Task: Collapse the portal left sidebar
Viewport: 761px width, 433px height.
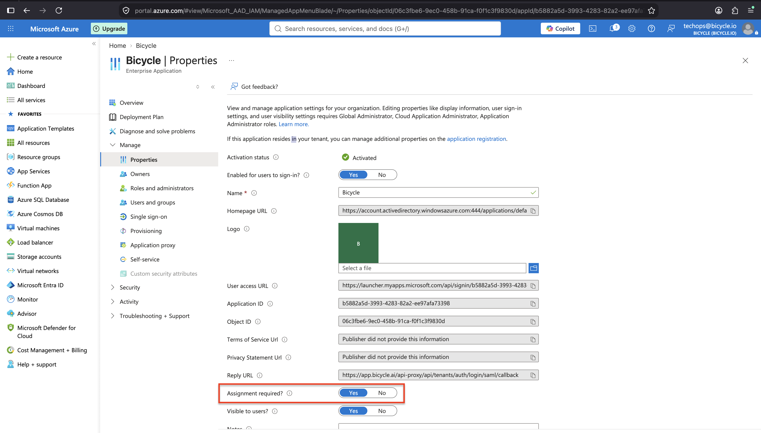Action: click(94, 44)
